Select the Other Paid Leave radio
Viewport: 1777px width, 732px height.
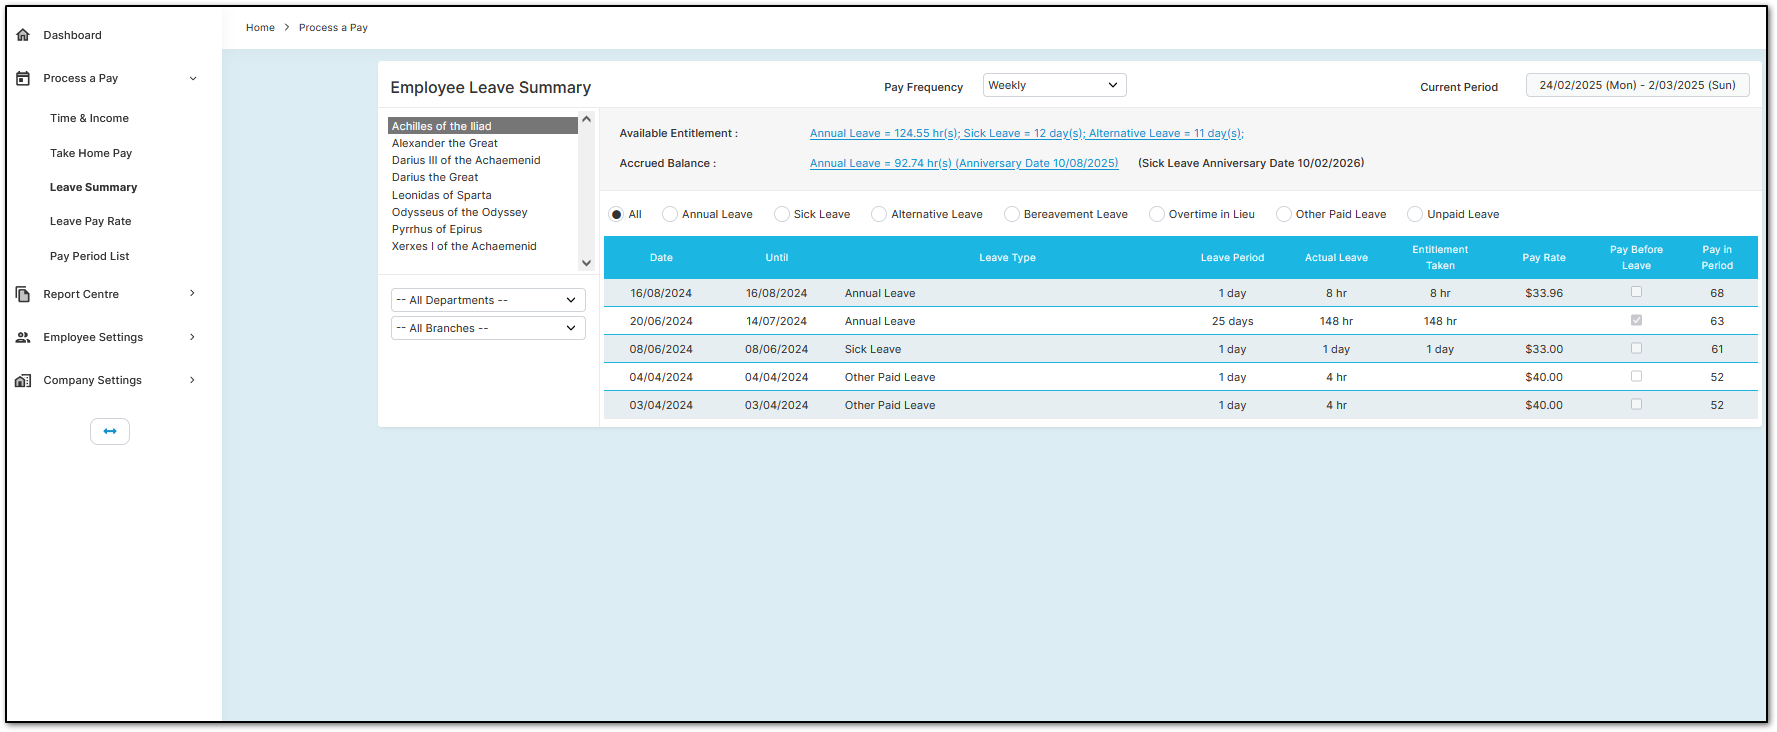coord(1284,214)
